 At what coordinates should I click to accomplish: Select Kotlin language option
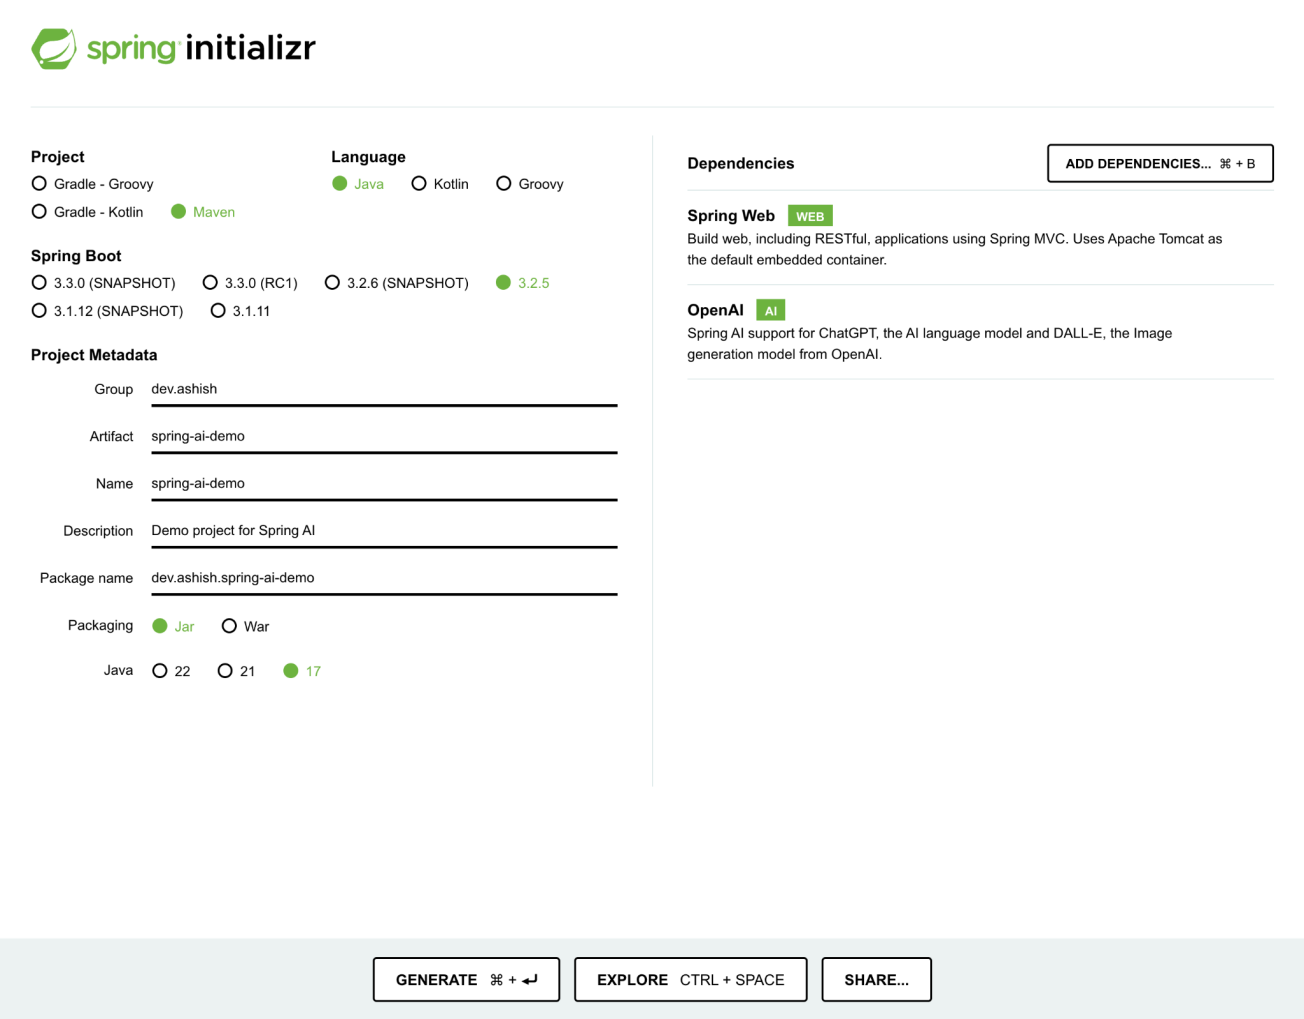(x=440, y=184)
